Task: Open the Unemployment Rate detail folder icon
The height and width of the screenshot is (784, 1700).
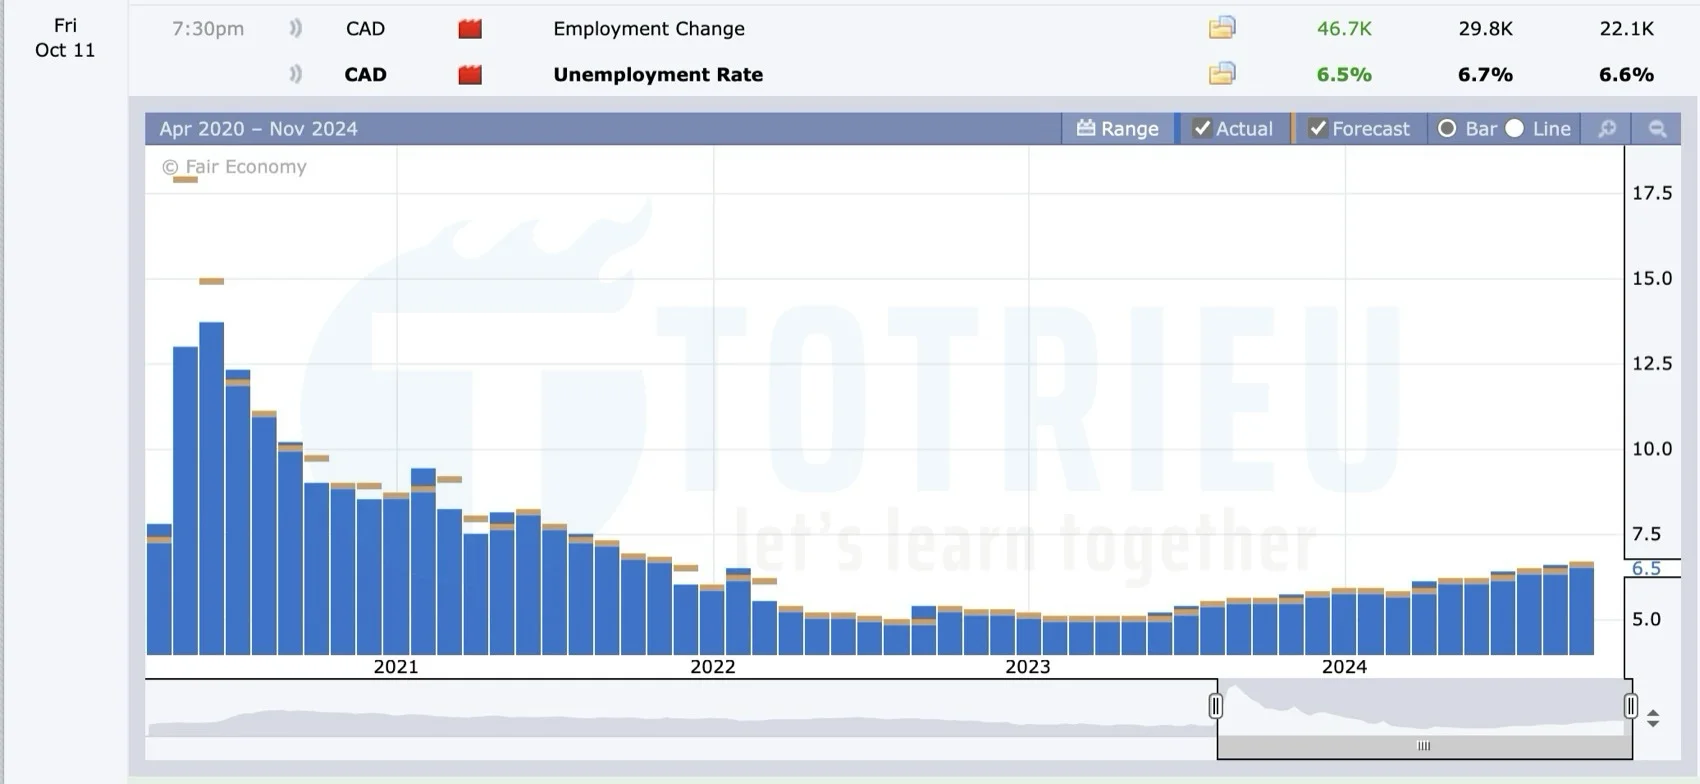Action: pos(1222,74)
